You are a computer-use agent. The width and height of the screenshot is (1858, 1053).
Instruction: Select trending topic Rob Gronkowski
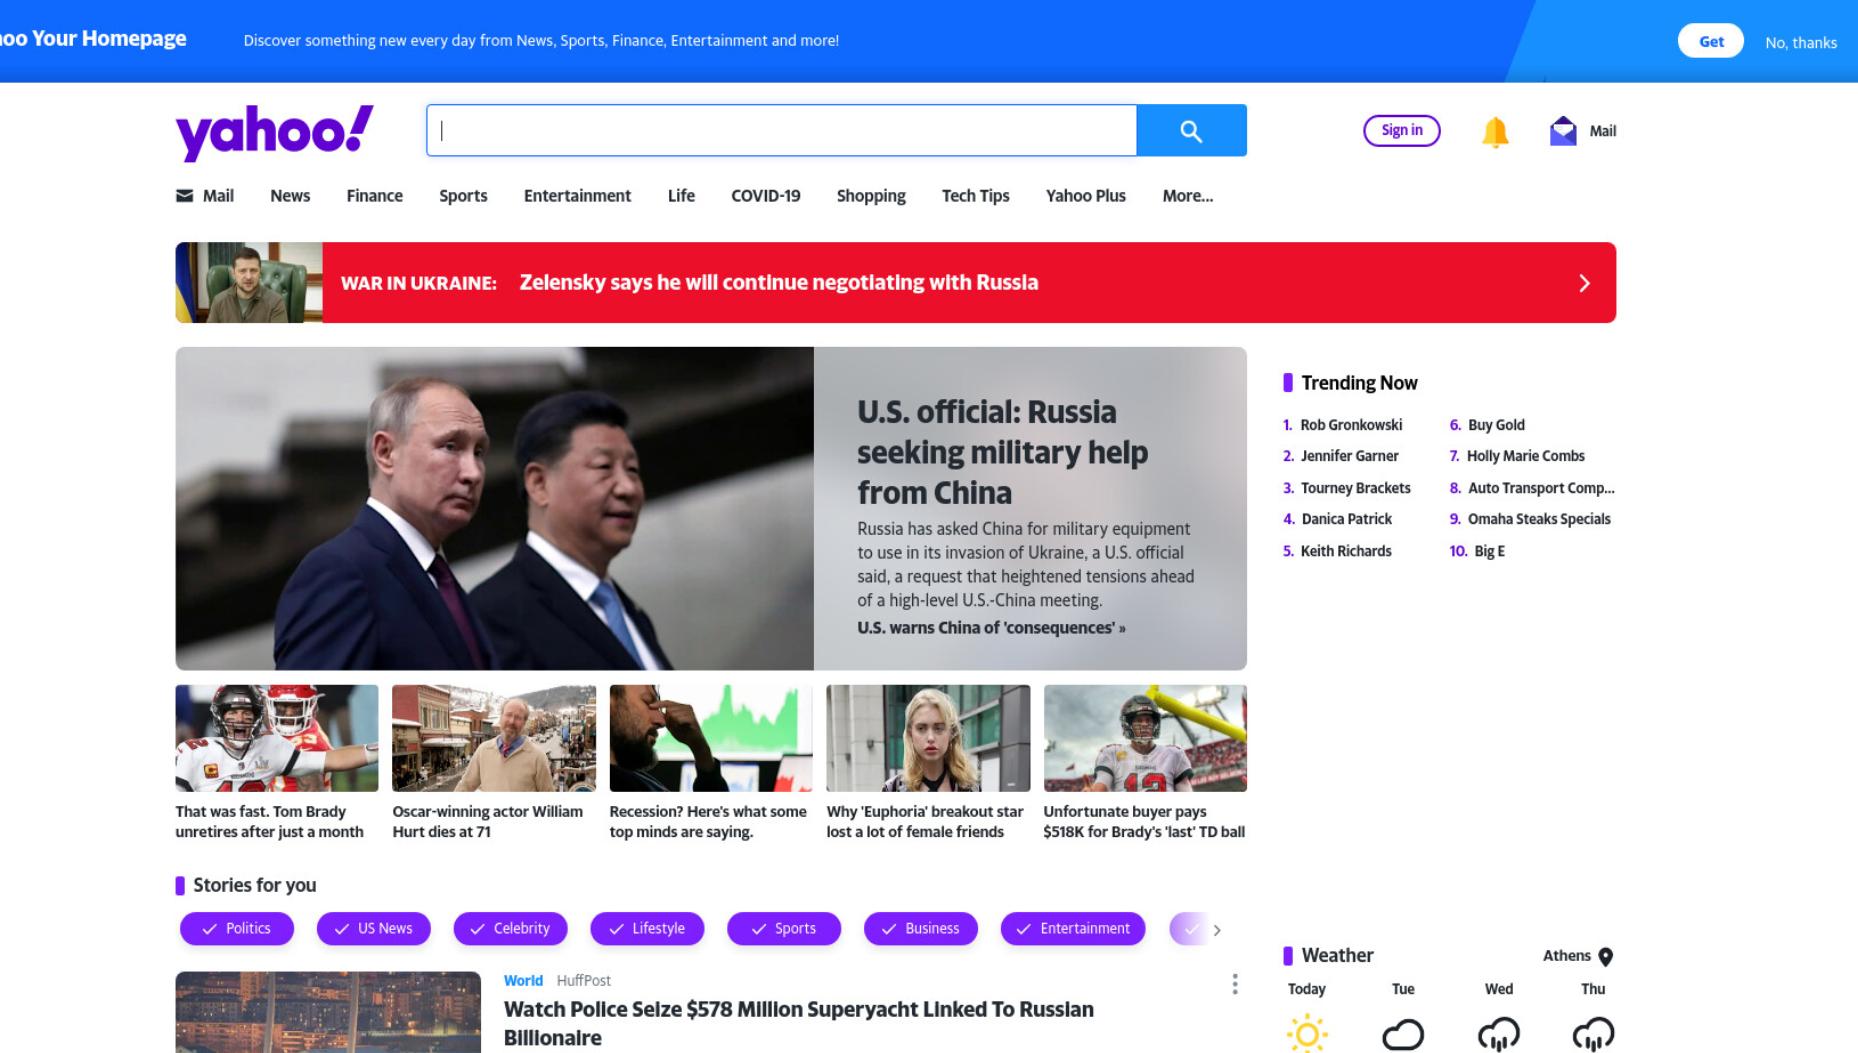(x=1351, y=425)
